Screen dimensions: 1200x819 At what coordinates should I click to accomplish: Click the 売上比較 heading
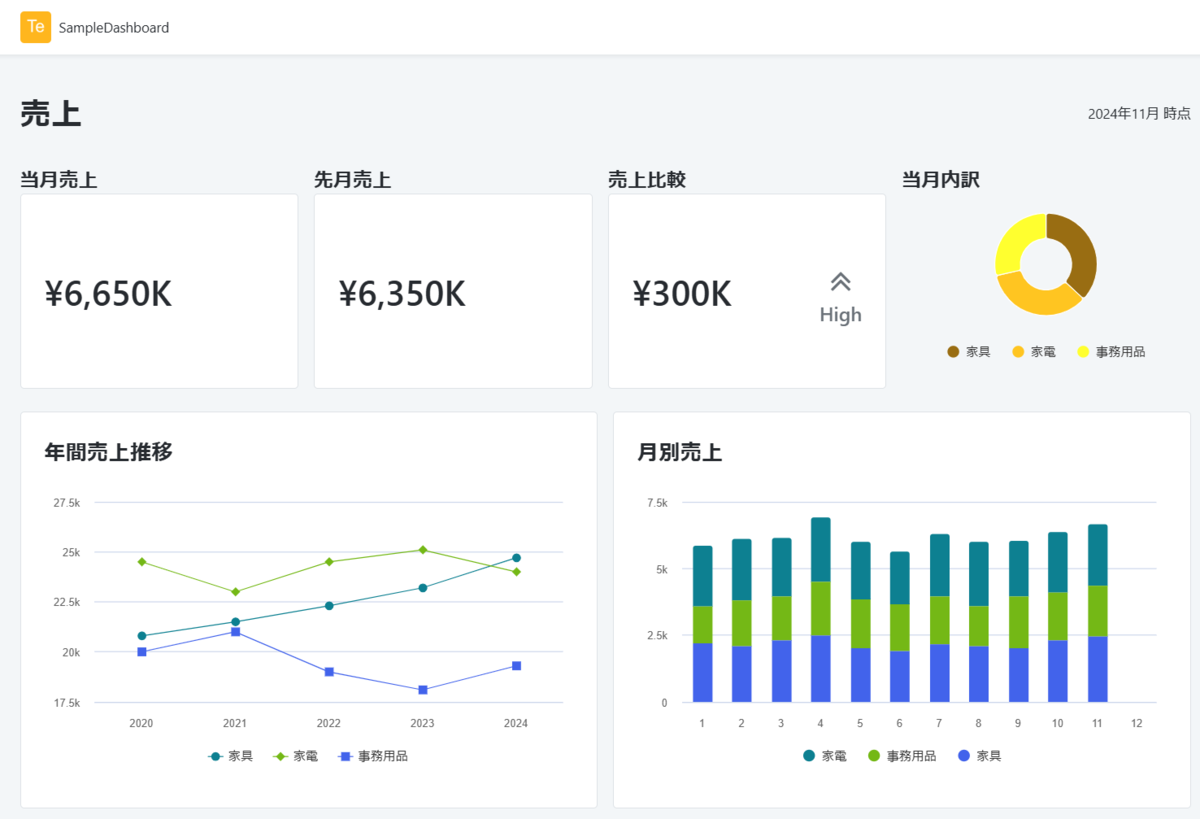647,180
